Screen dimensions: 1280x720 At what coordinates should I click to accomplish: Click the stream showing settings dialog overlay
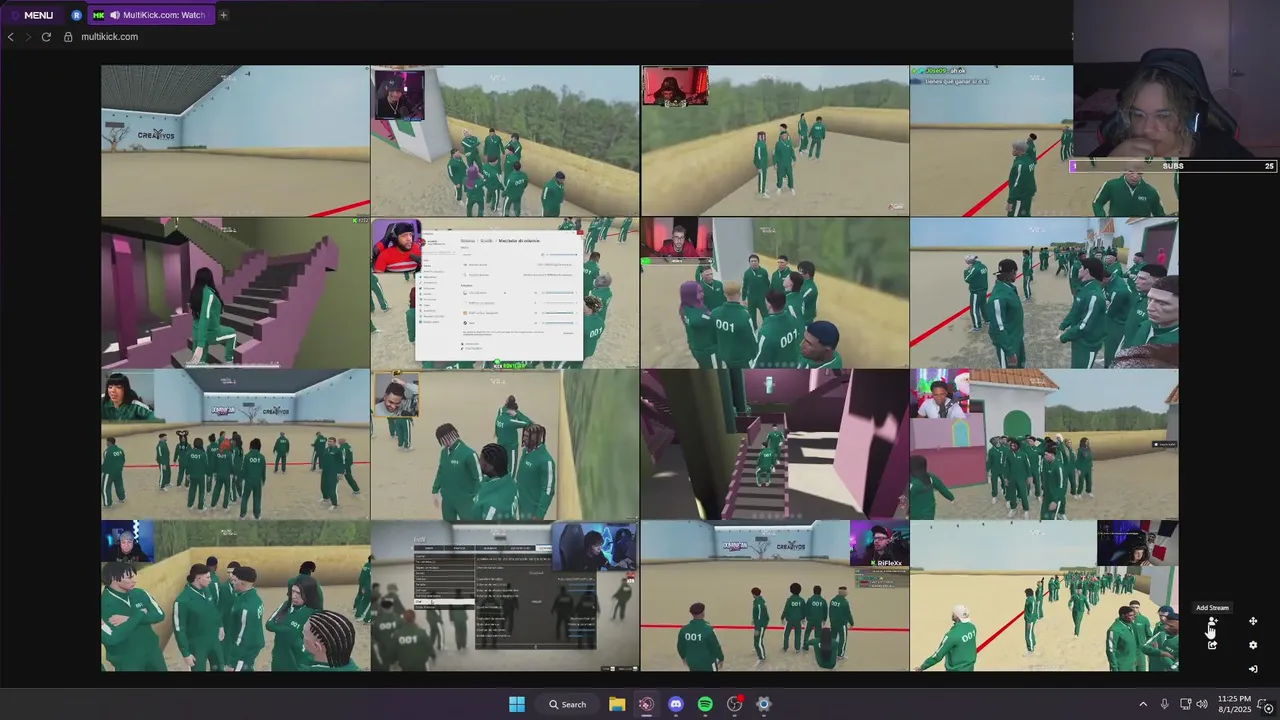coord(505,293)
